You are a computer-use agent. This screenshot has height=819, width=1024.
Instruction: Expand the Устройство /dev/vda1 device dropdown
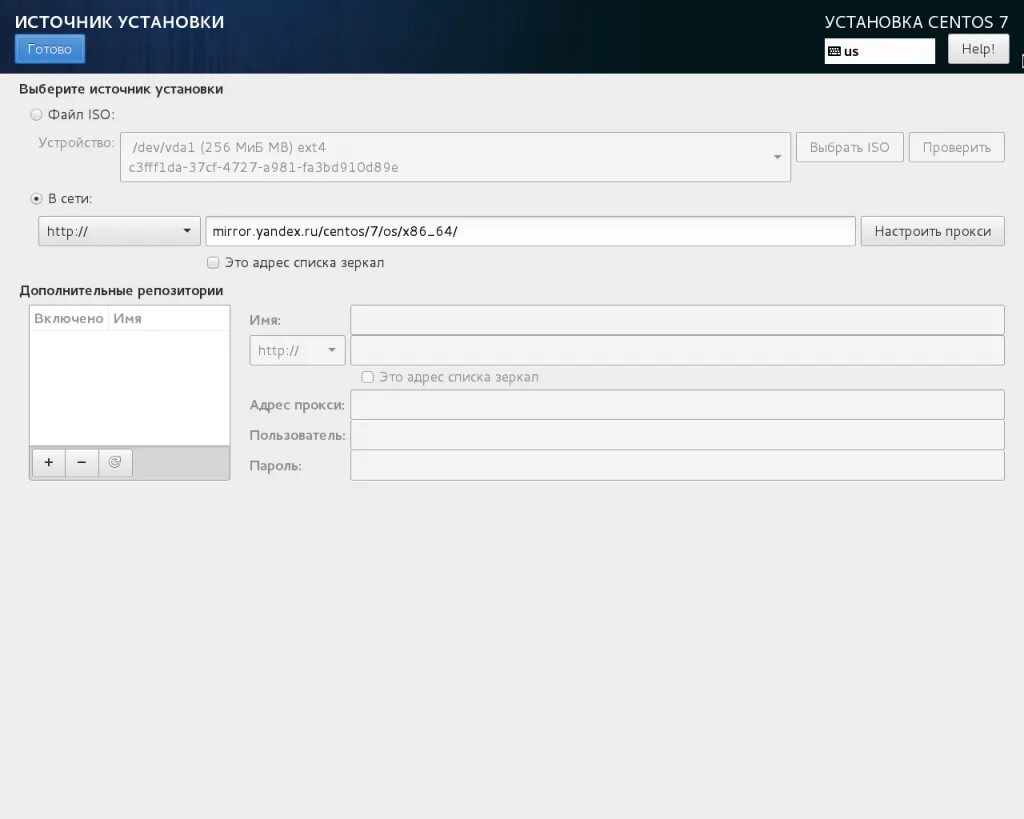click(455, 157)
